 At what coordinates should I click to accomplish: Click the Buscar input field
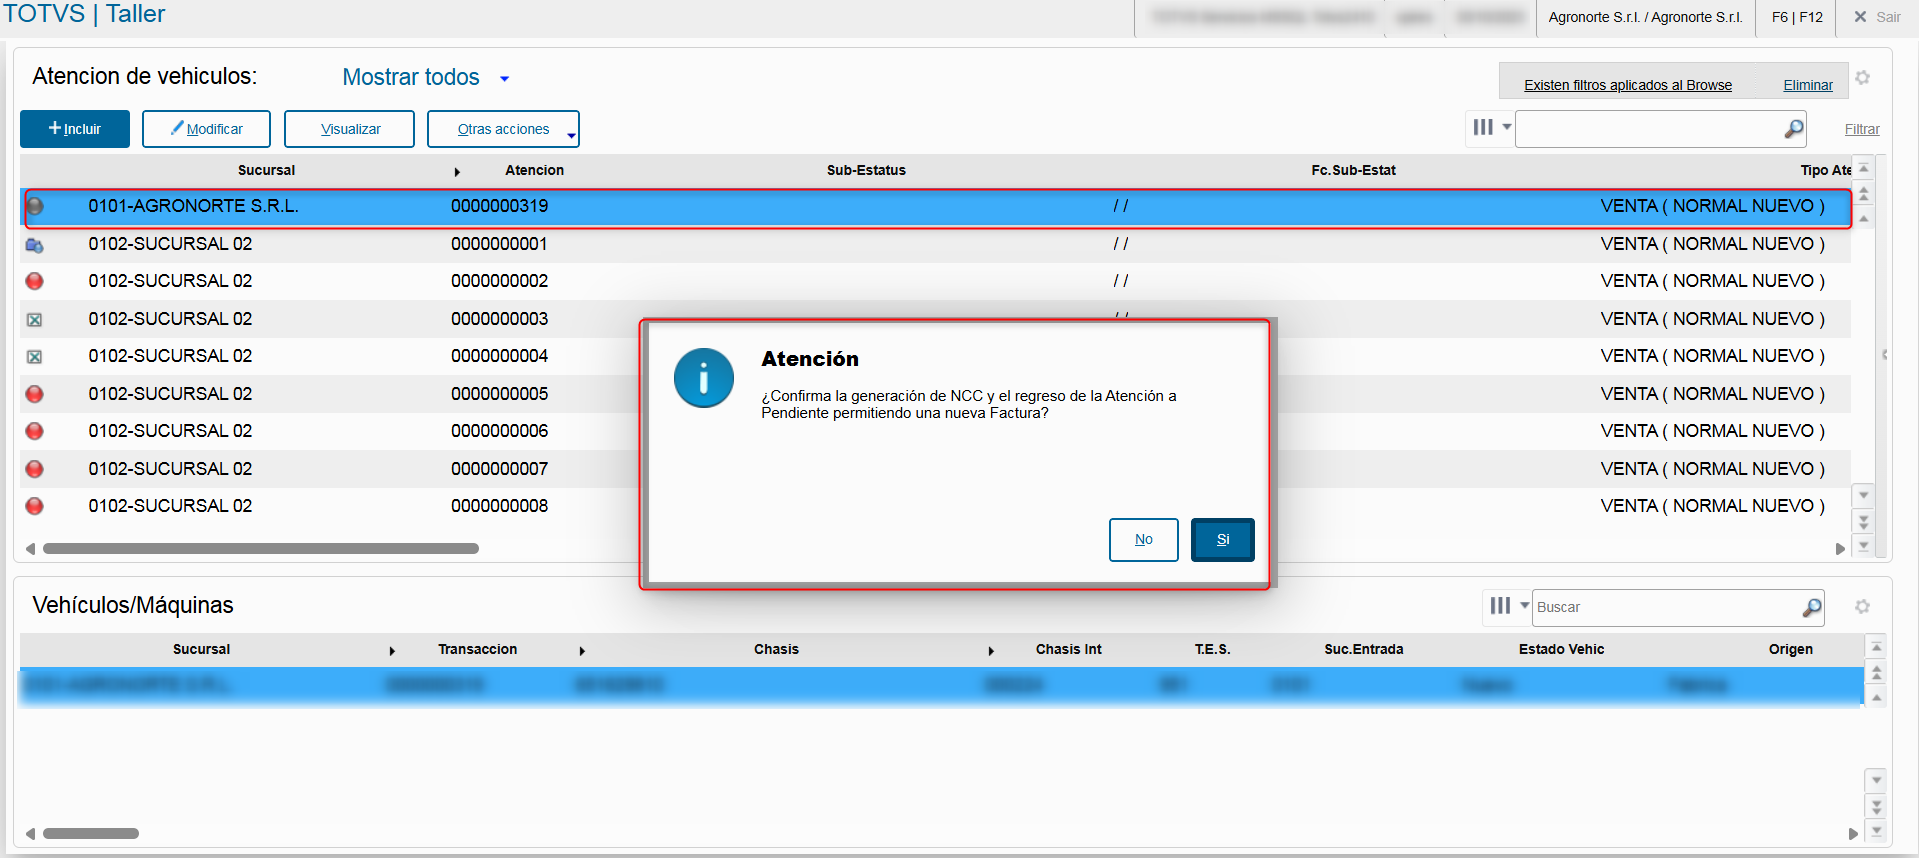(1666, 607)
